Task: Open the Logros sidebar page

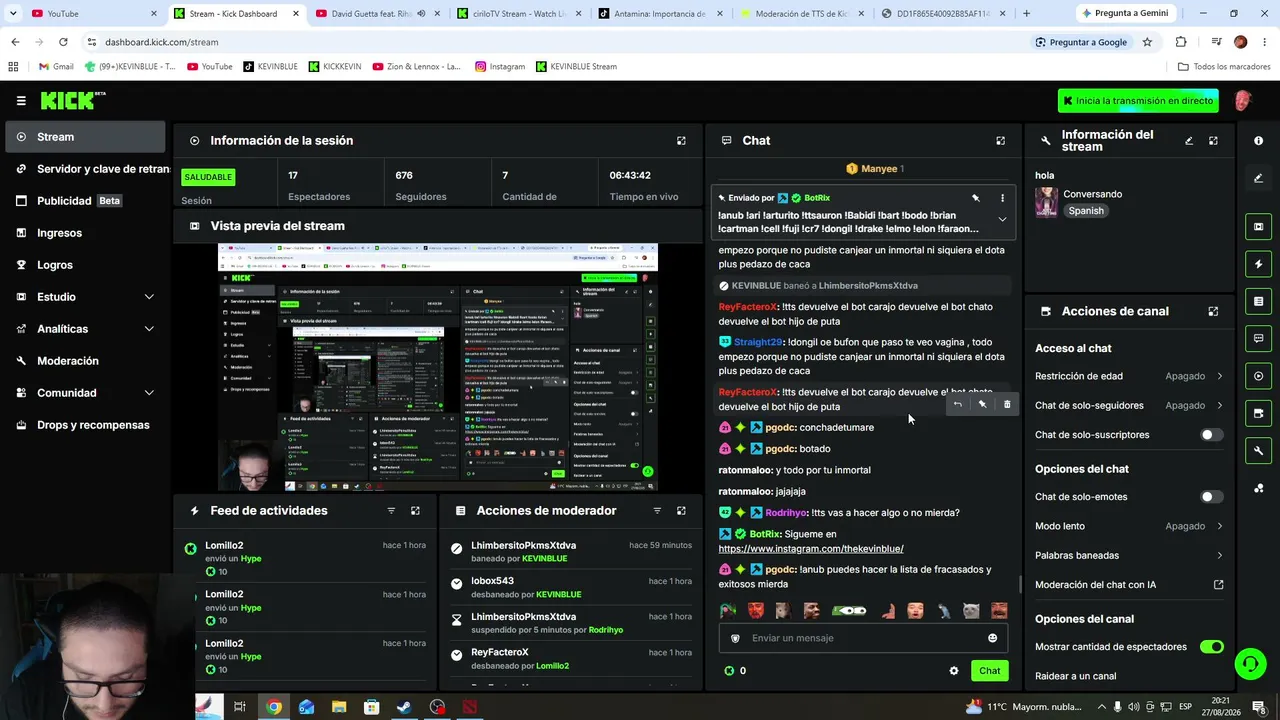Action: point(85,265)
